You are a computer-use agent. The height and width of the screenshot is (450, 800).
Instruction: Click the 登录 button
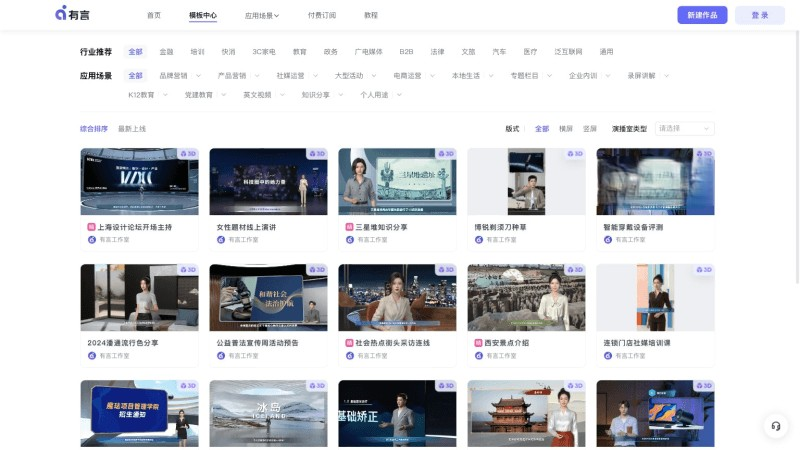(x=760, y=15)
